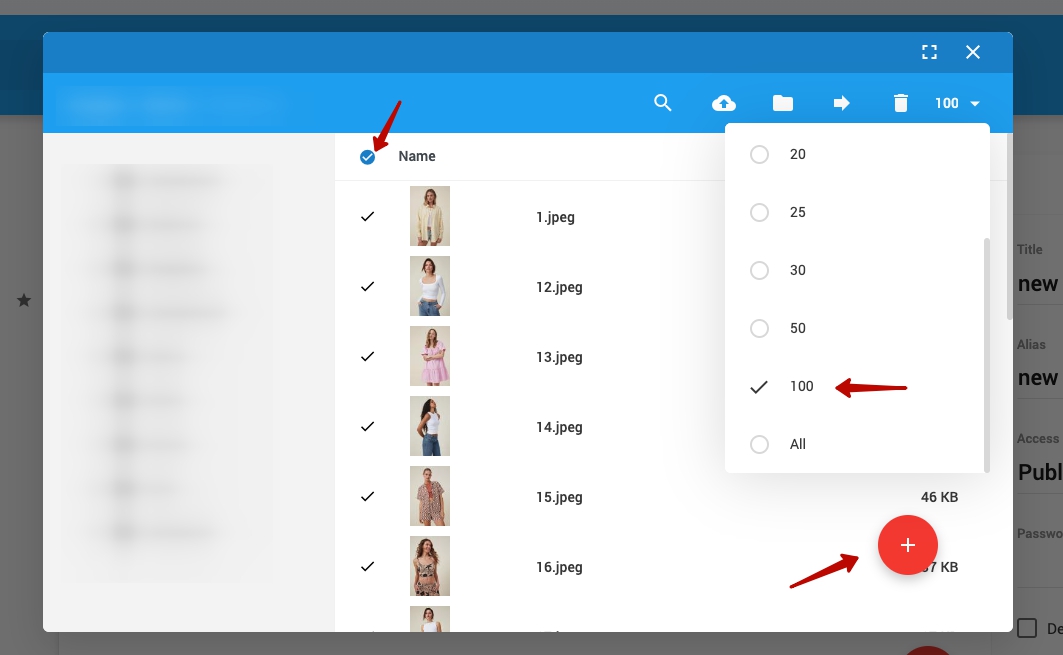Click the page-size dropdown list scrollbar
The image size is (1063, 655).
pyautogui.click(x=986, y=355)
